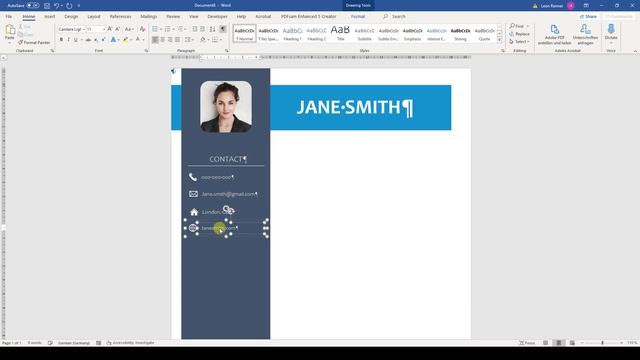This screenshot has width=640, height=360.
Task: Click the Shading paint bucket
Action: click(203, 40)
